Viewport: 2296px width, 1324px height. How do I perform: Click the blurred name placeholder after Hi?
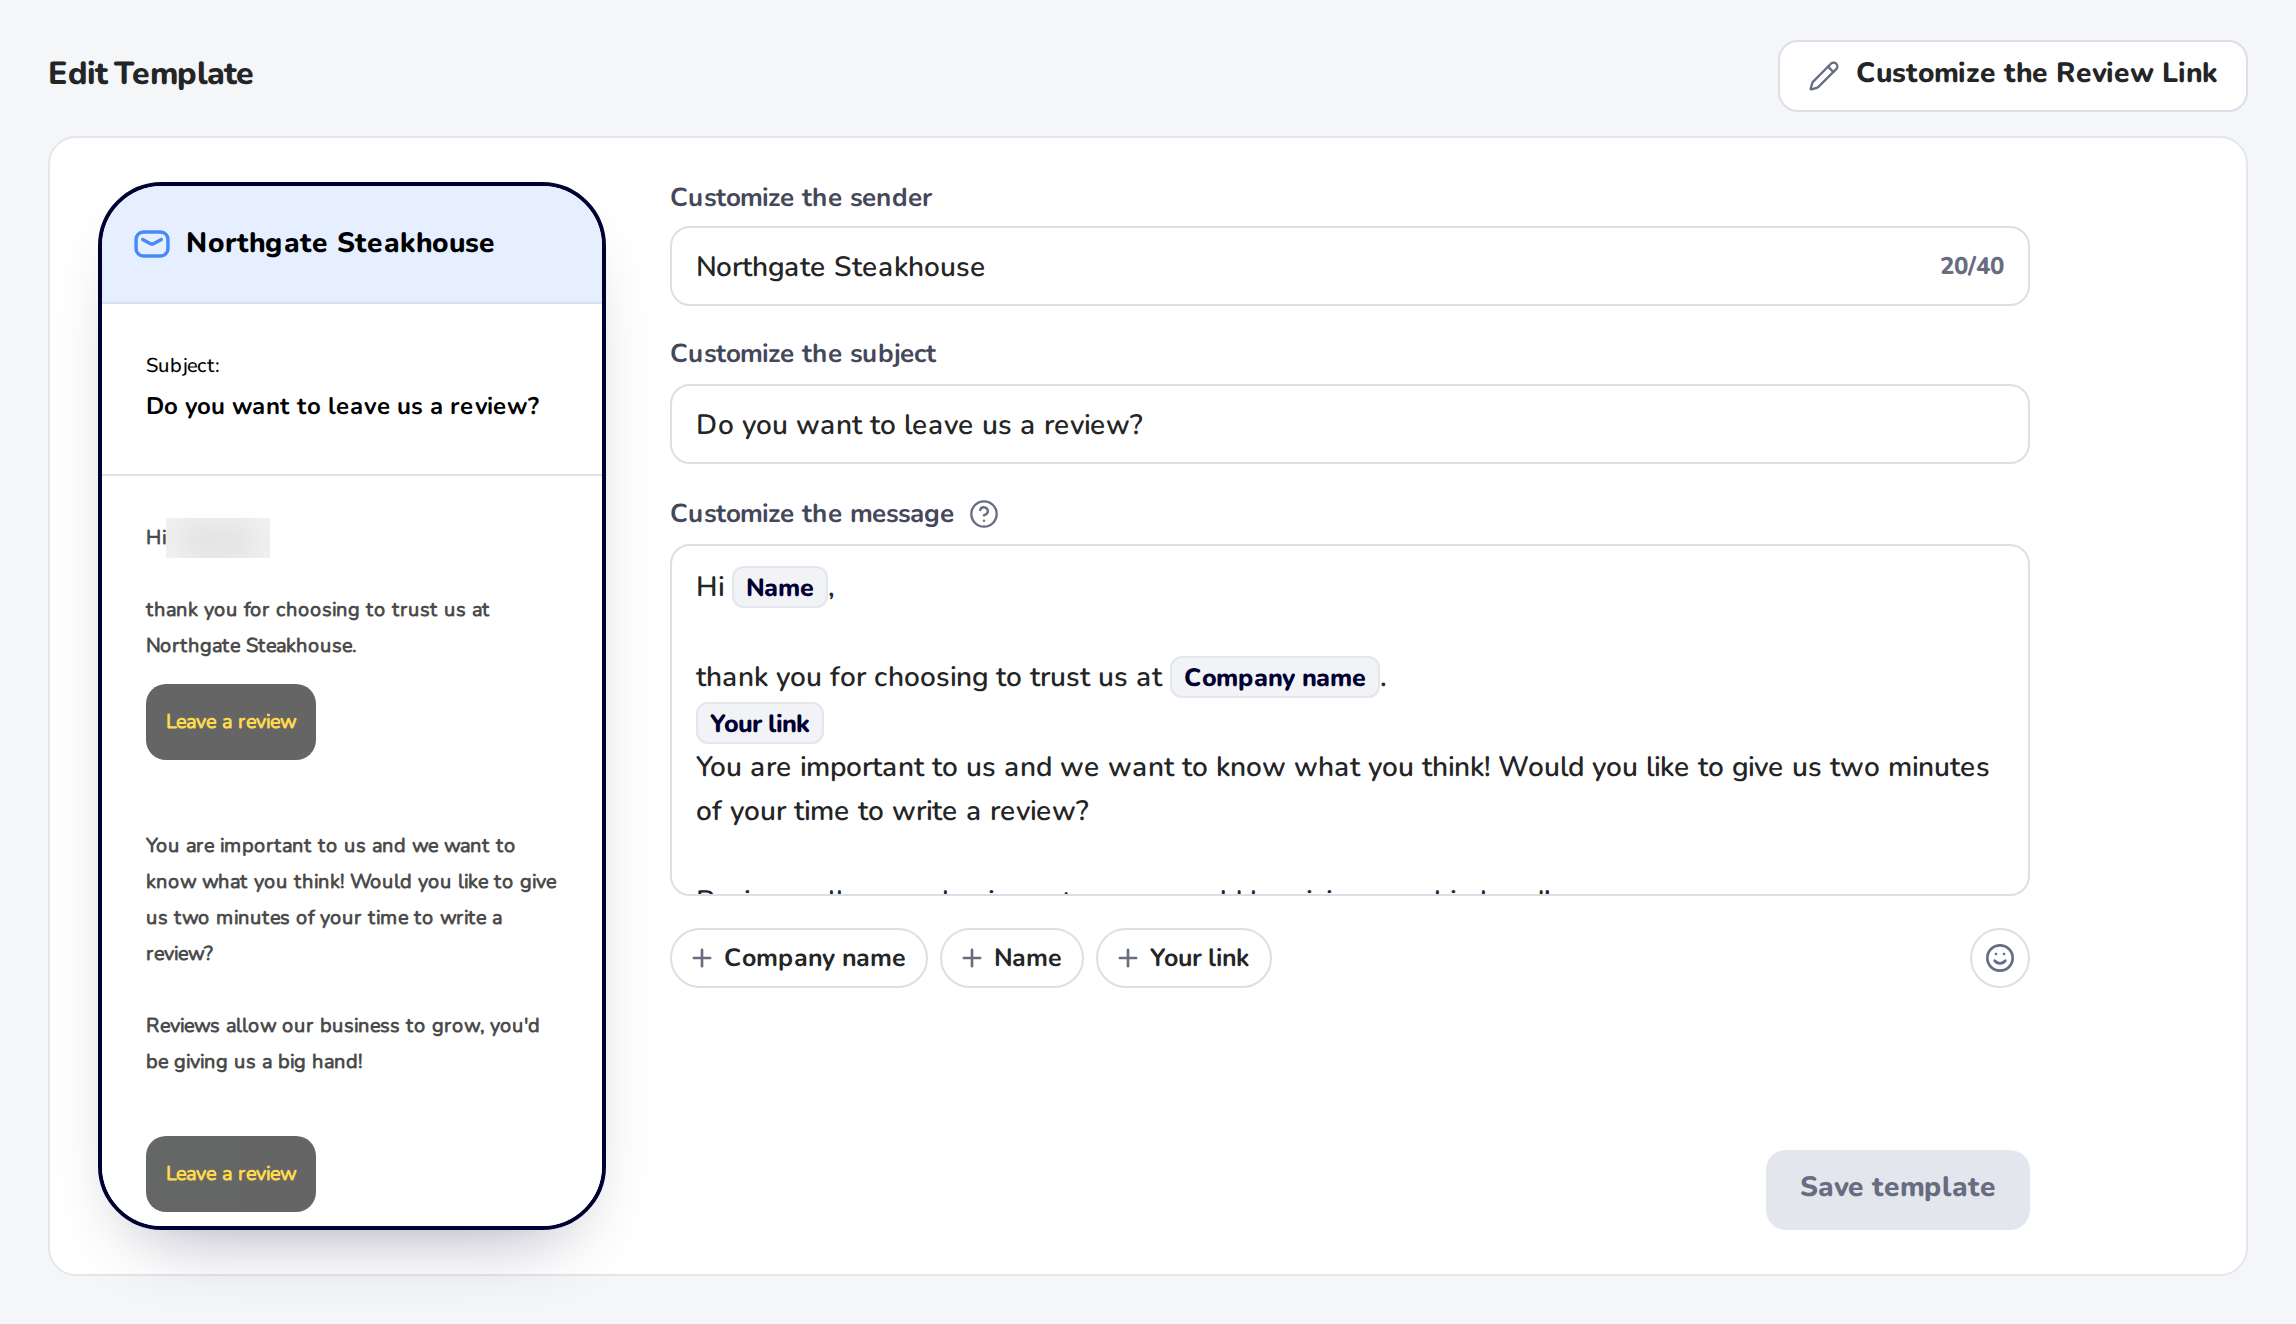tap(218, 538)
